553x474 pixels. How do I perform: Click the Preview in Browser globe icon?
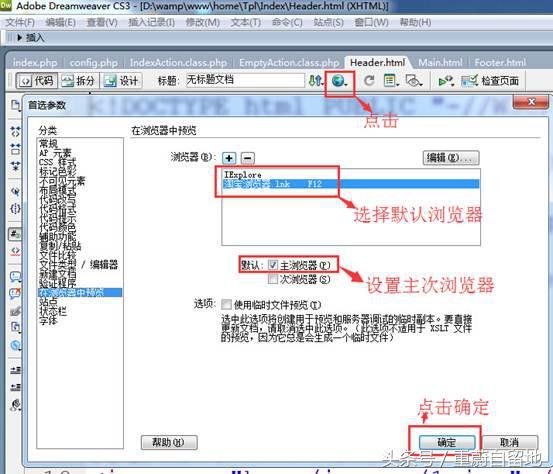click(x=339, y=81)
